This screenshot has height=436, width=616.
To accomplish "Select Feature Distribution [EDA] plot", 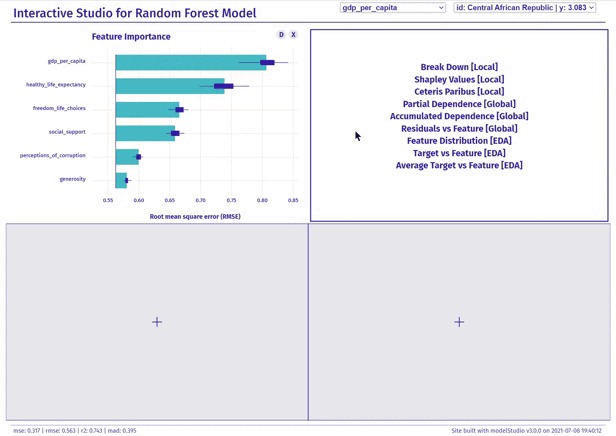I will pyautogui.click(x=459, y=141).
